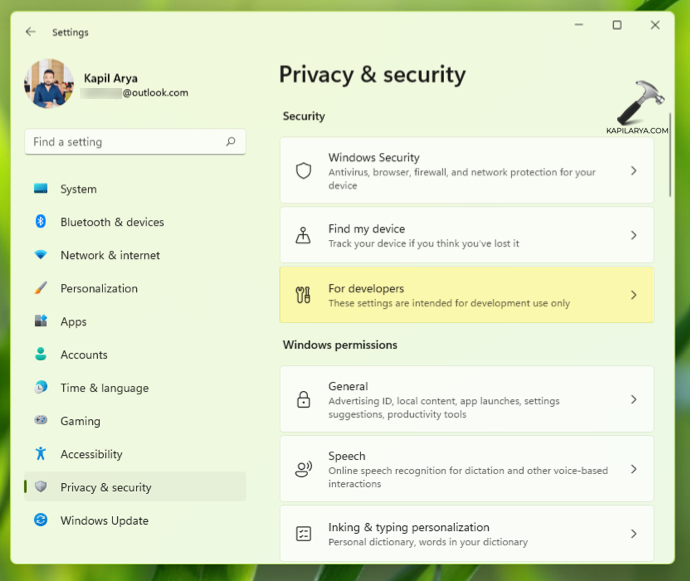Click the For developers tools icon

(x=304, y=295)
